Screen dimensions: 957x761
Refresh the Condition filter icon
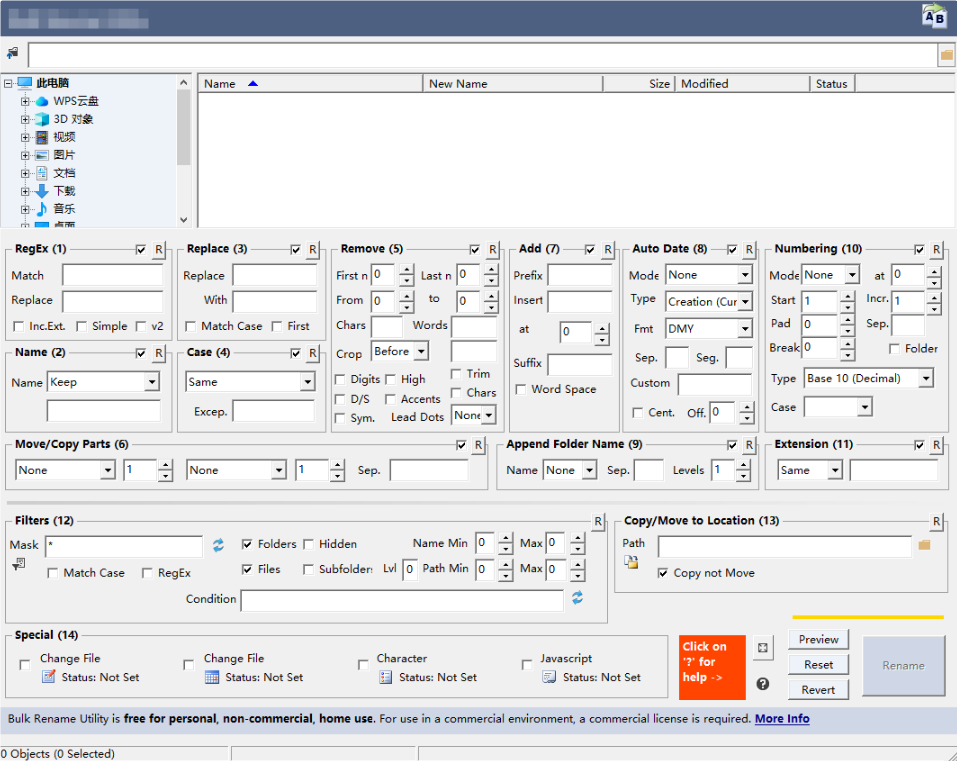tap(577, 598)
